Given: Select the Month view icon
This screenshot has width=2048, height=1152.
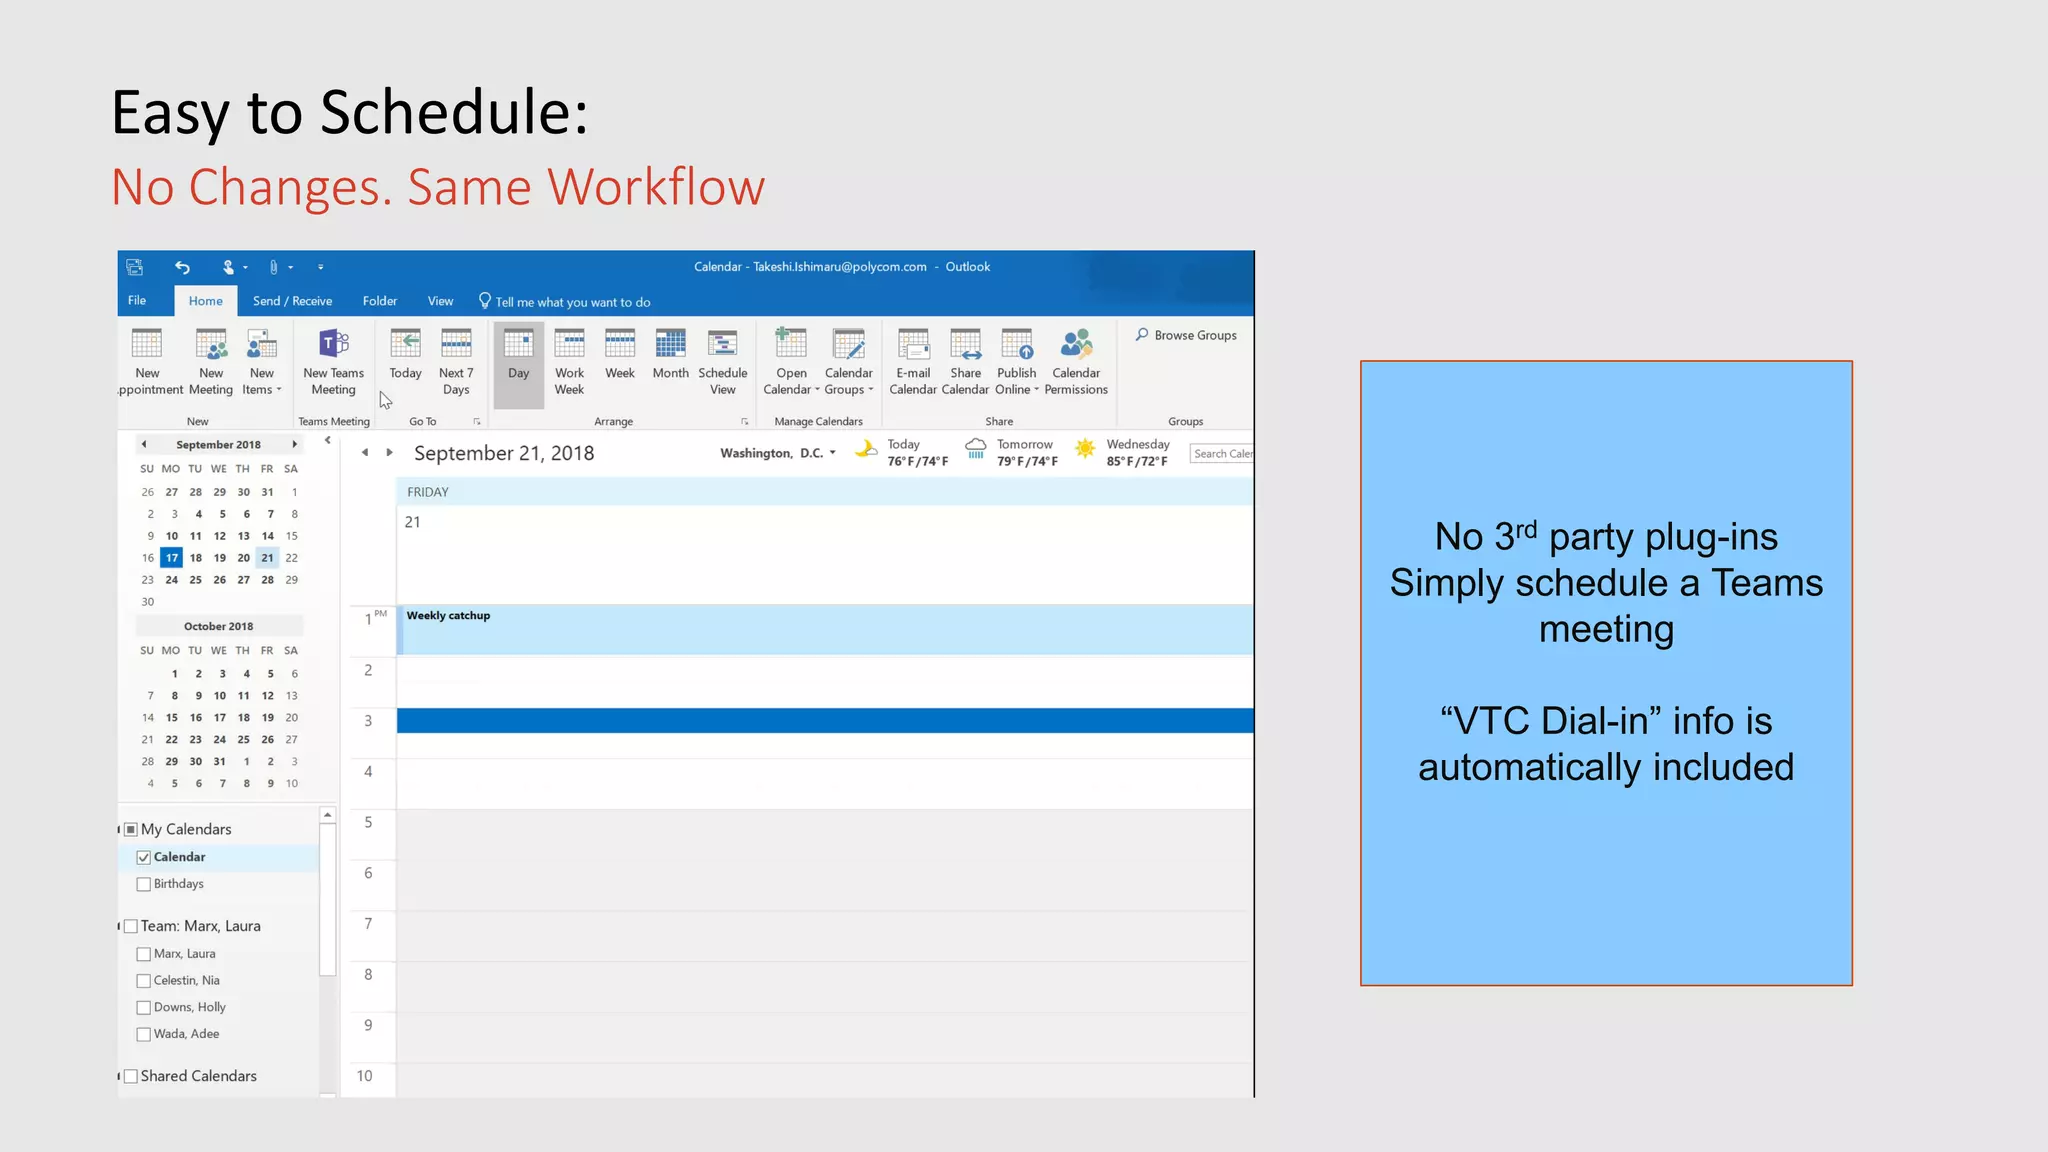Looking at the screenshot, I should click(670, 345).
